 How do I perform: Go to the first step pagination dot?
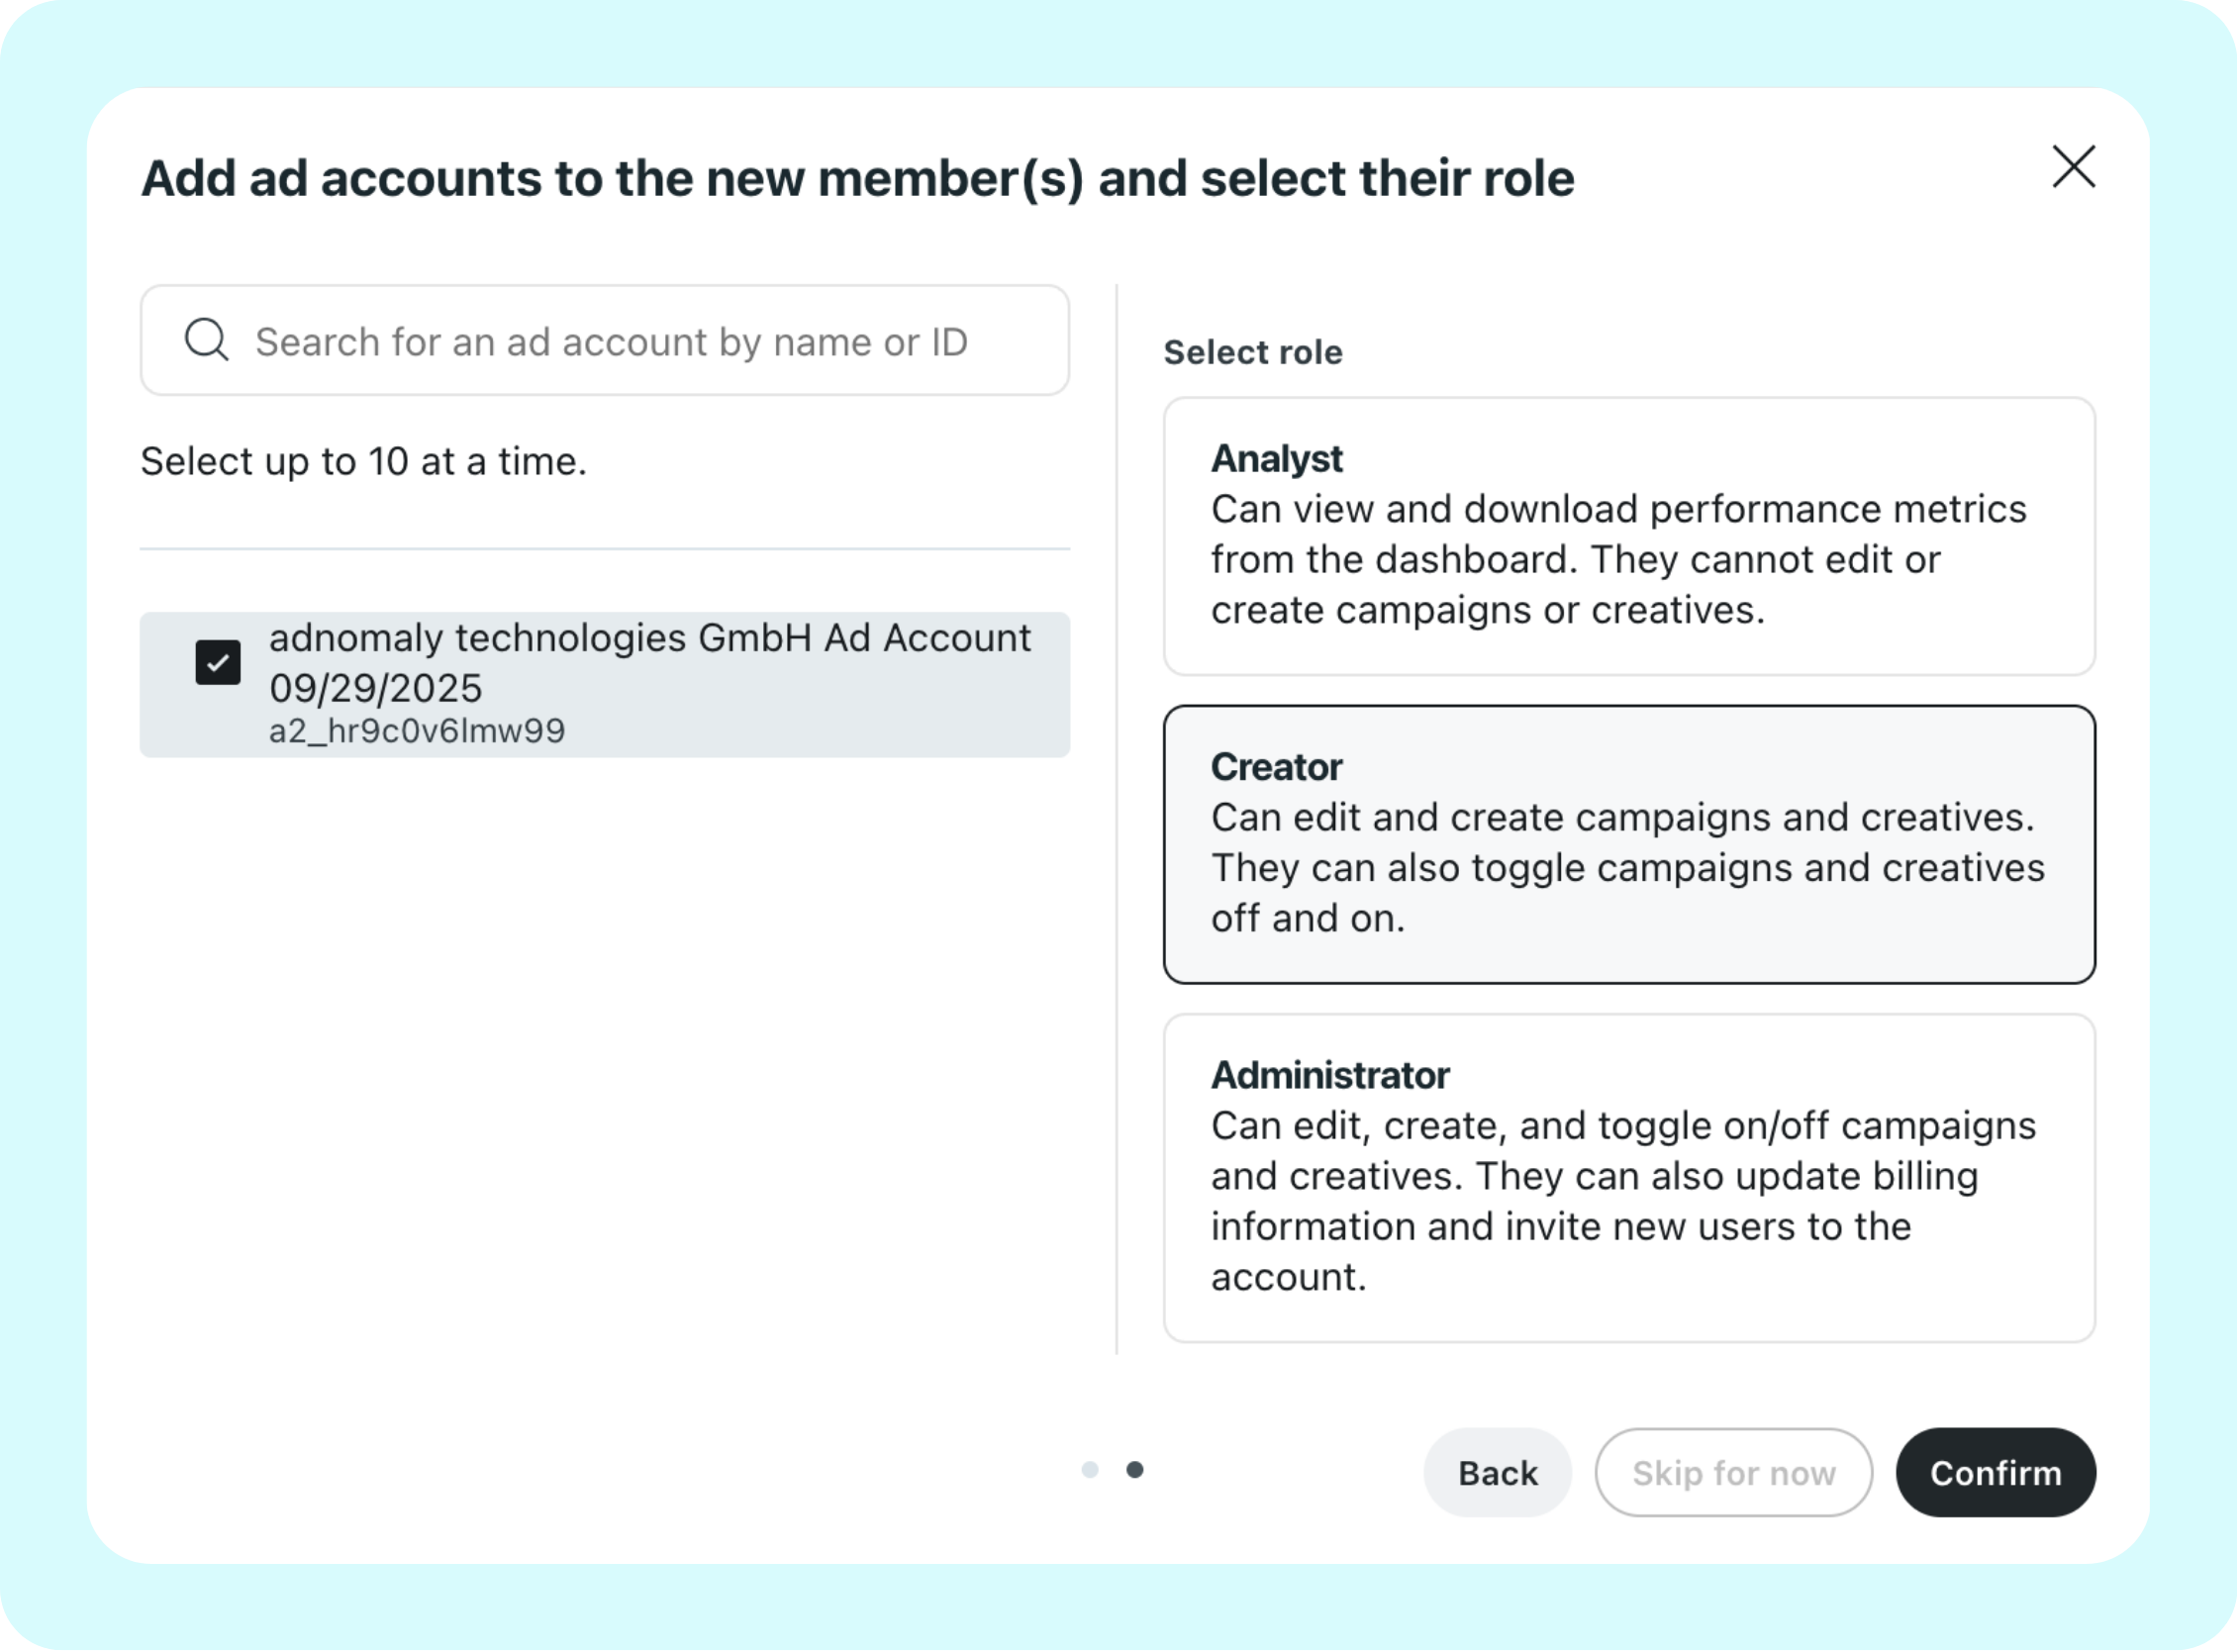1090,1470
